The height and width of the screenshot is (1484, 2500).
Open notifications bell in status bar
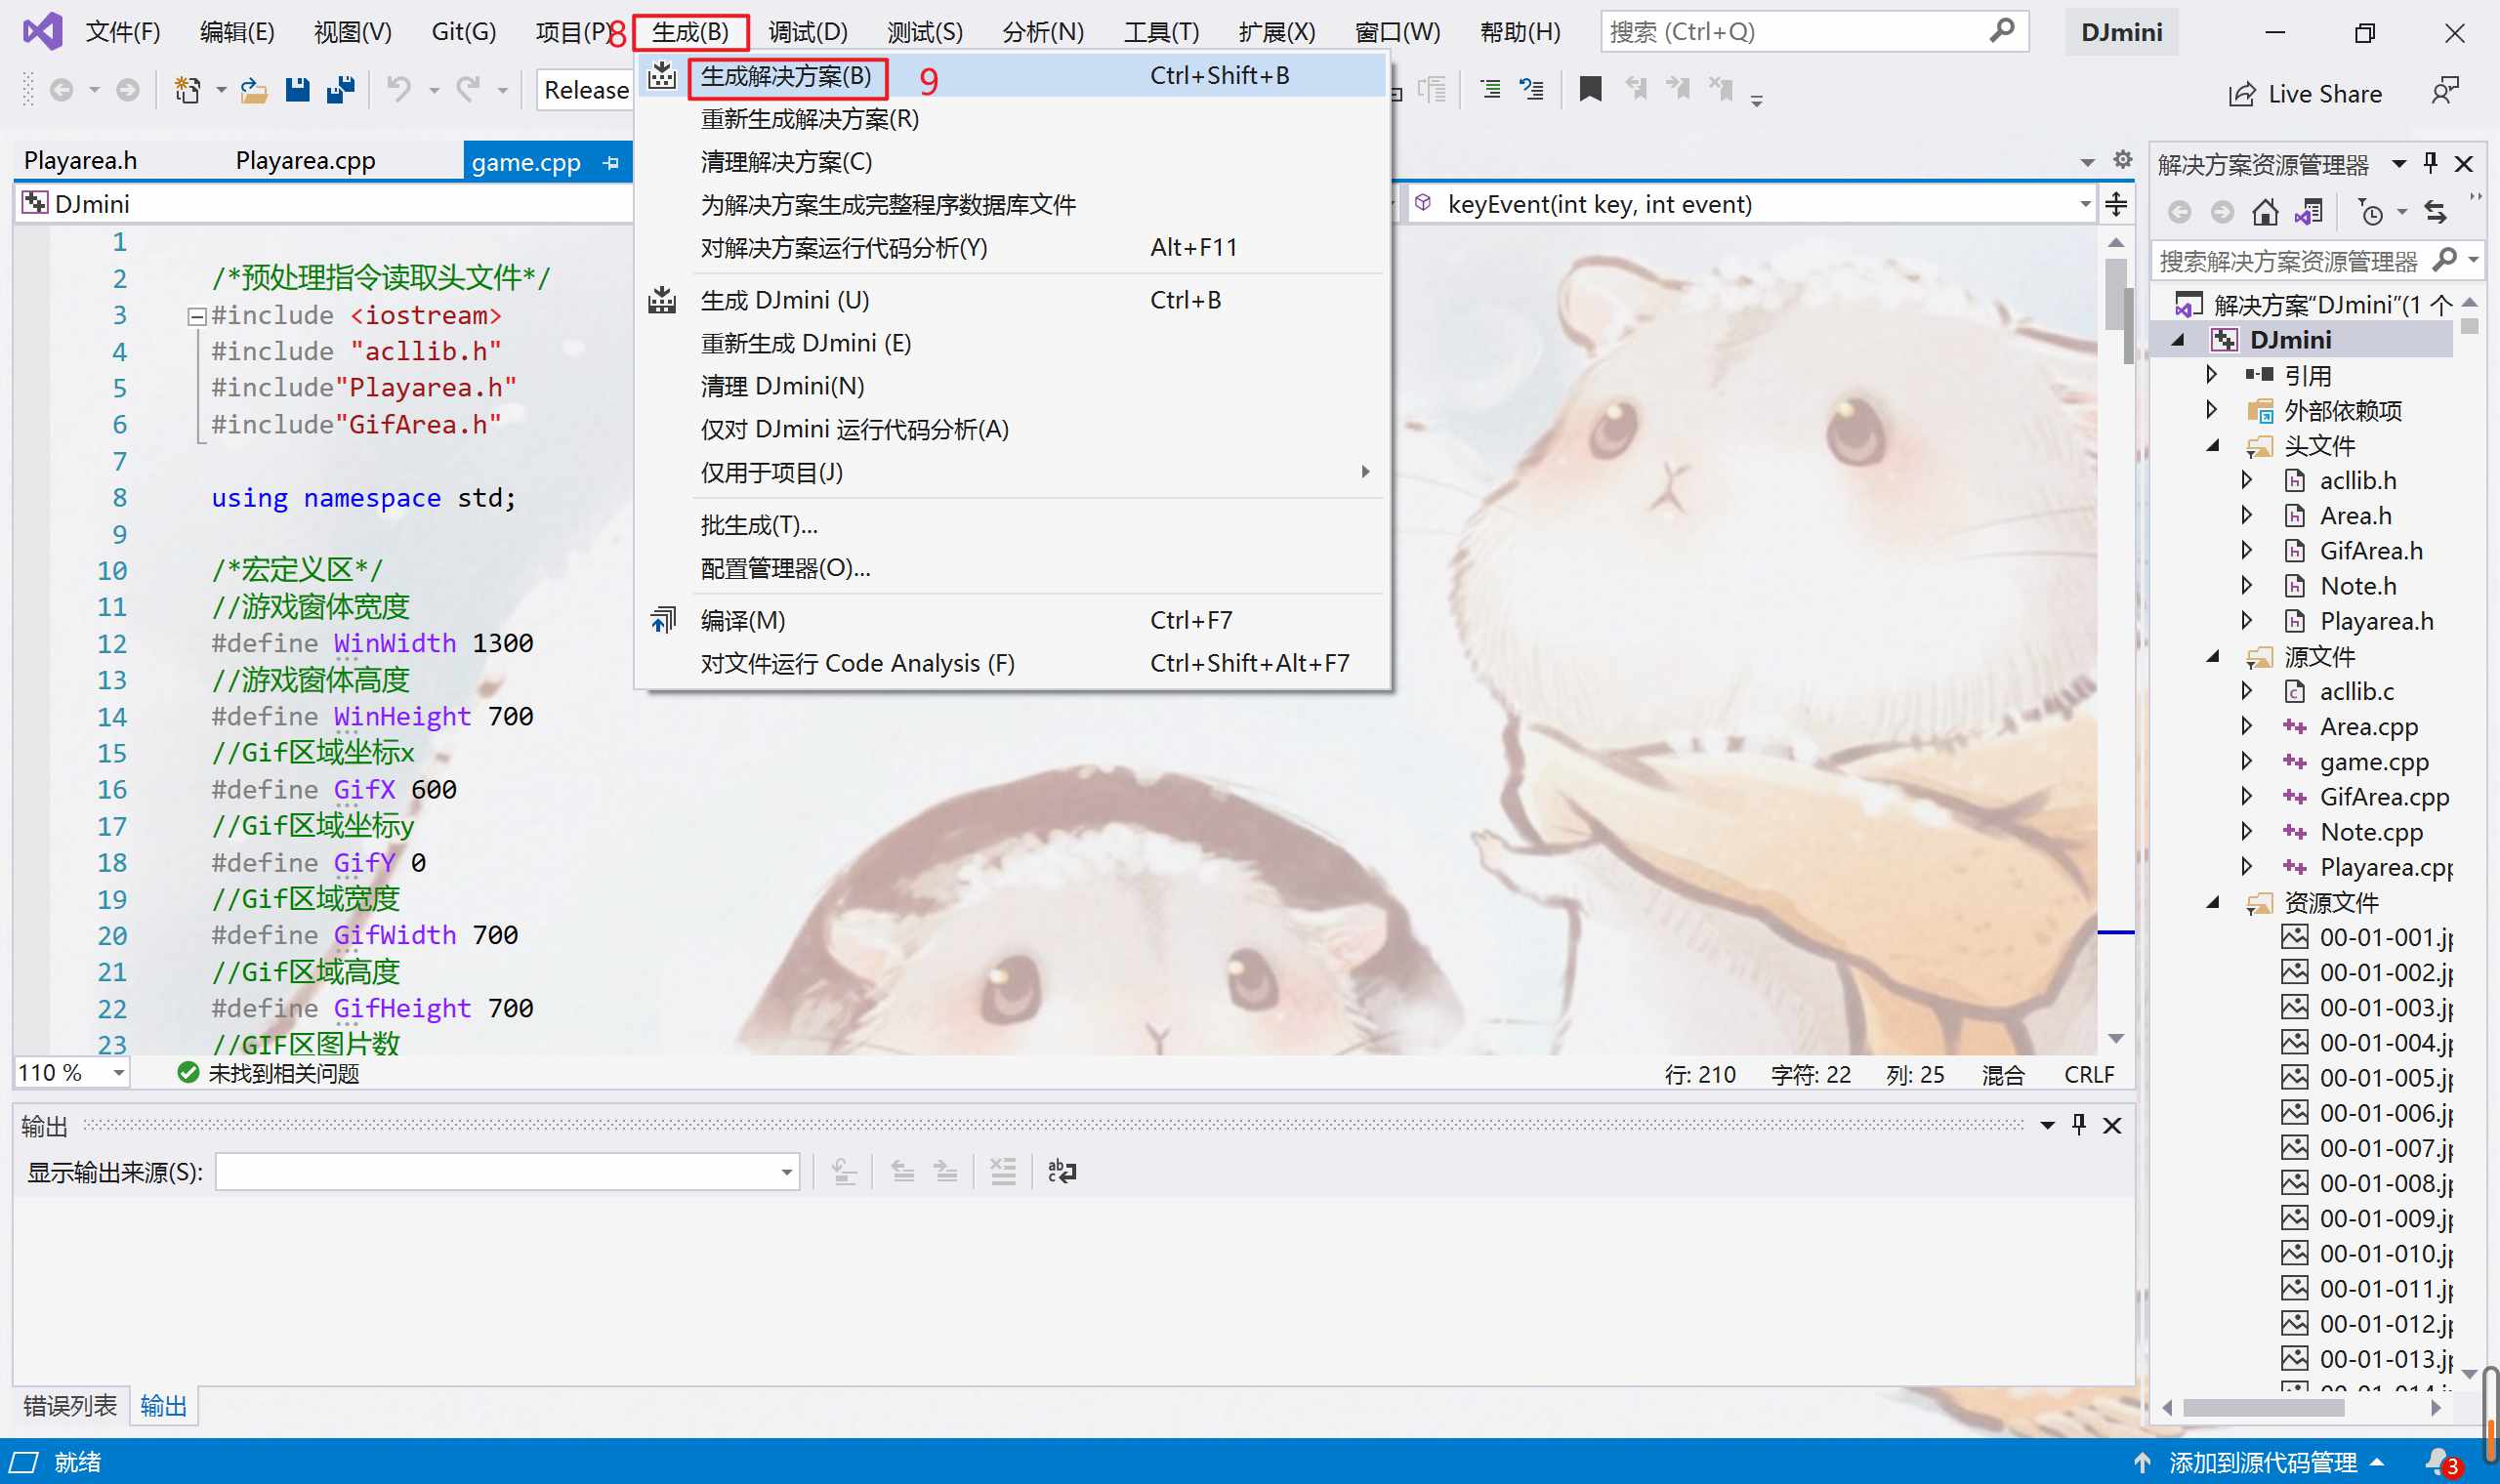point(2439,1462)
